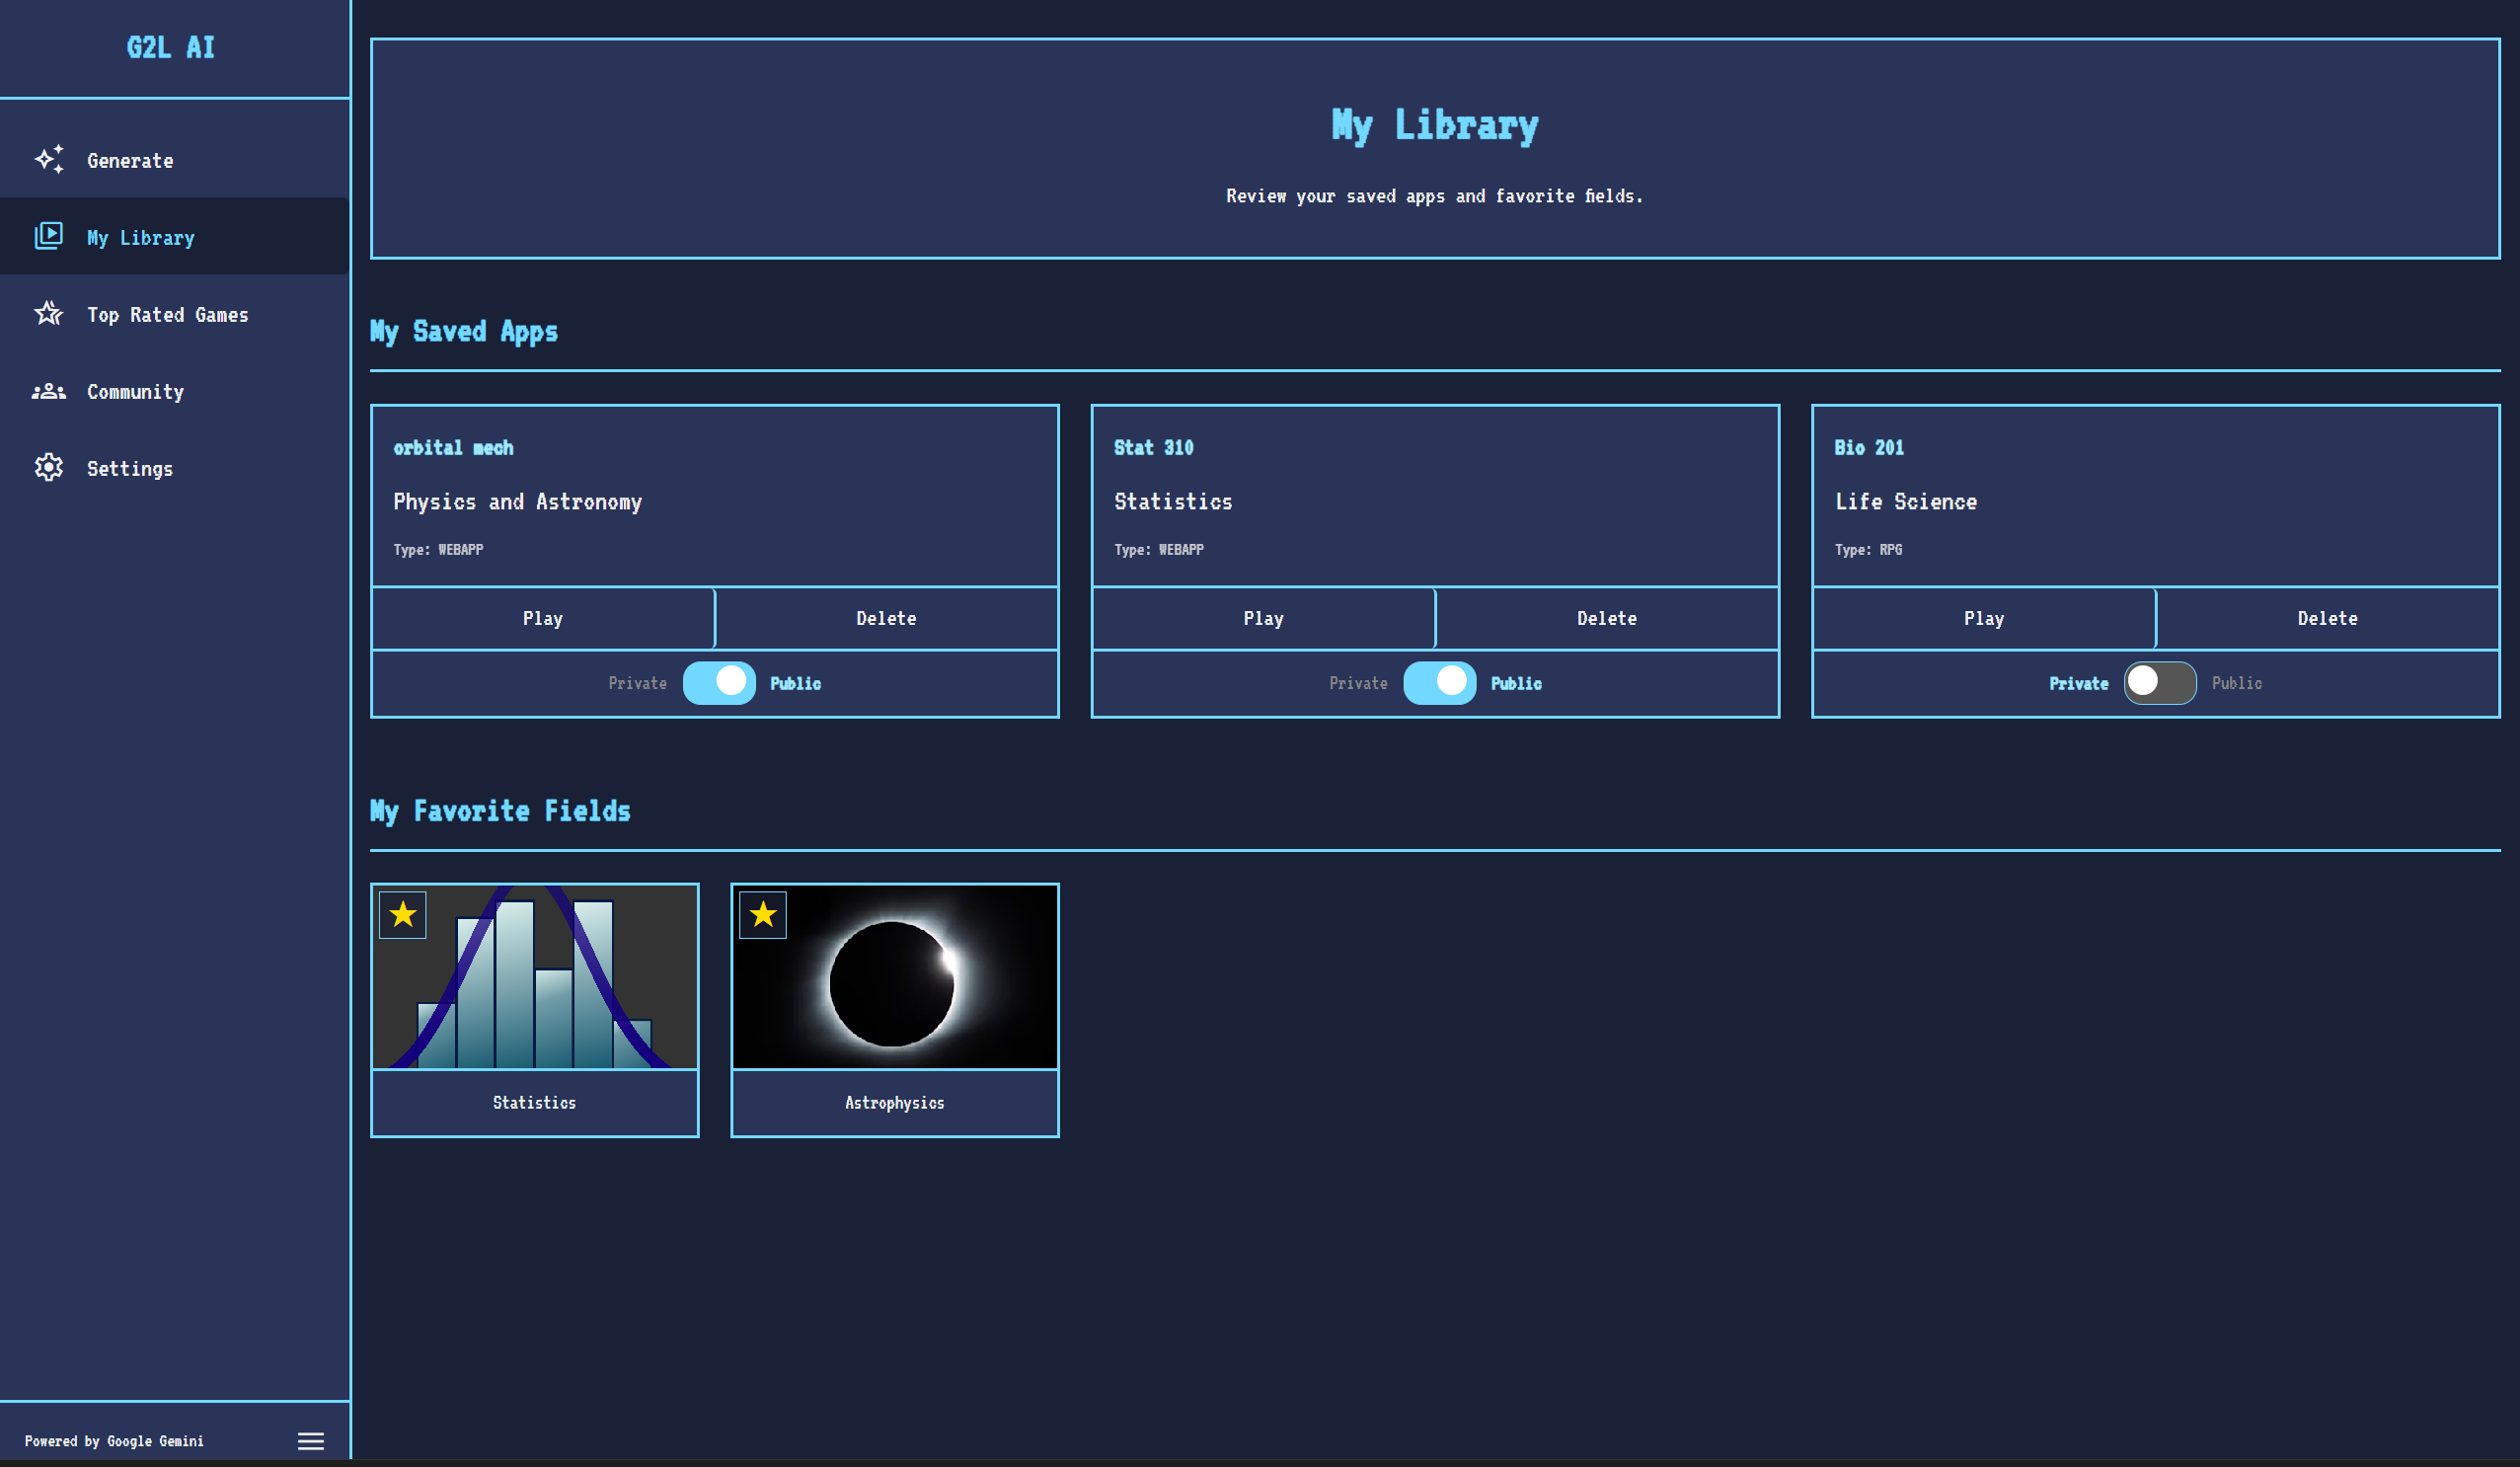Click the star icon on Astrophysics
This screenshot has width=2520, height=1467.
(x=763, y=914)
